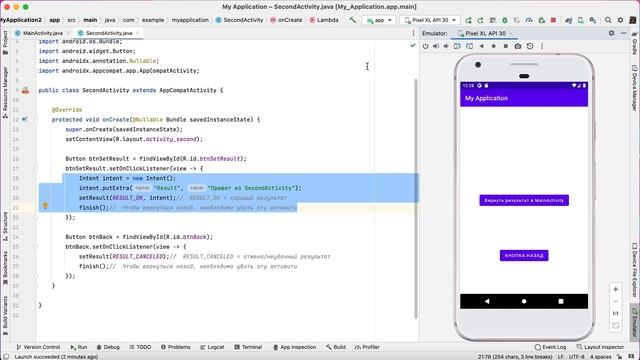Open the Profiler tool window tab
This screenshot has width=640, height=360.
point(367,347)
